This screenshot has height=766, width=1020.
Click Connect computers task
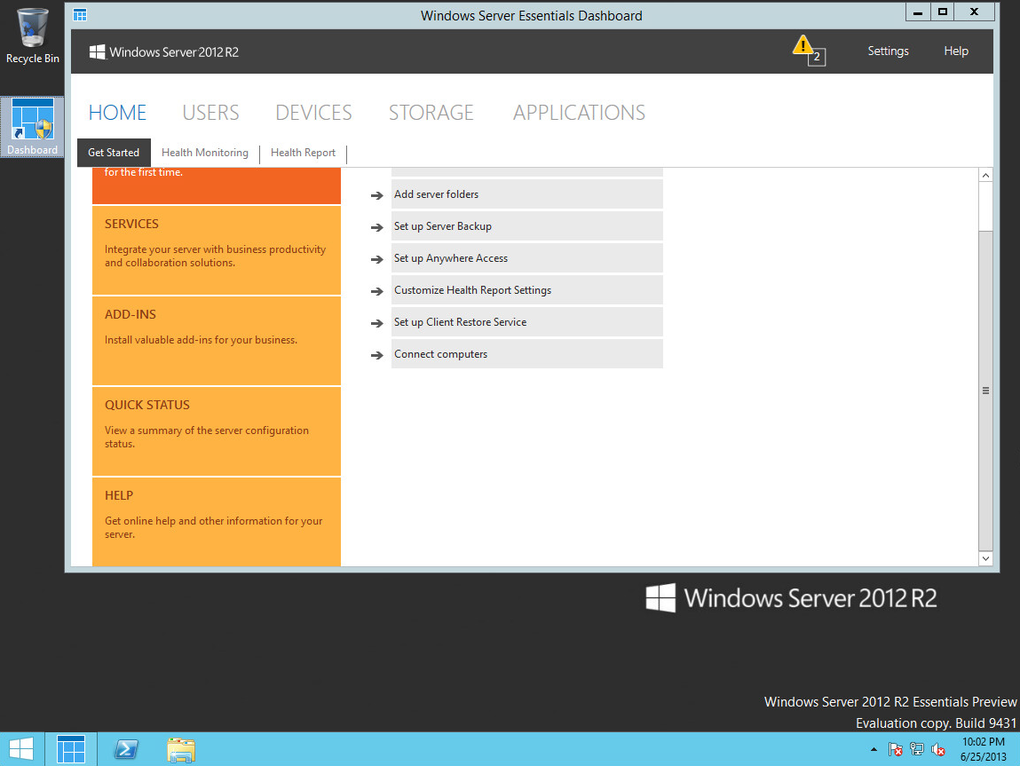coord(527,354)
